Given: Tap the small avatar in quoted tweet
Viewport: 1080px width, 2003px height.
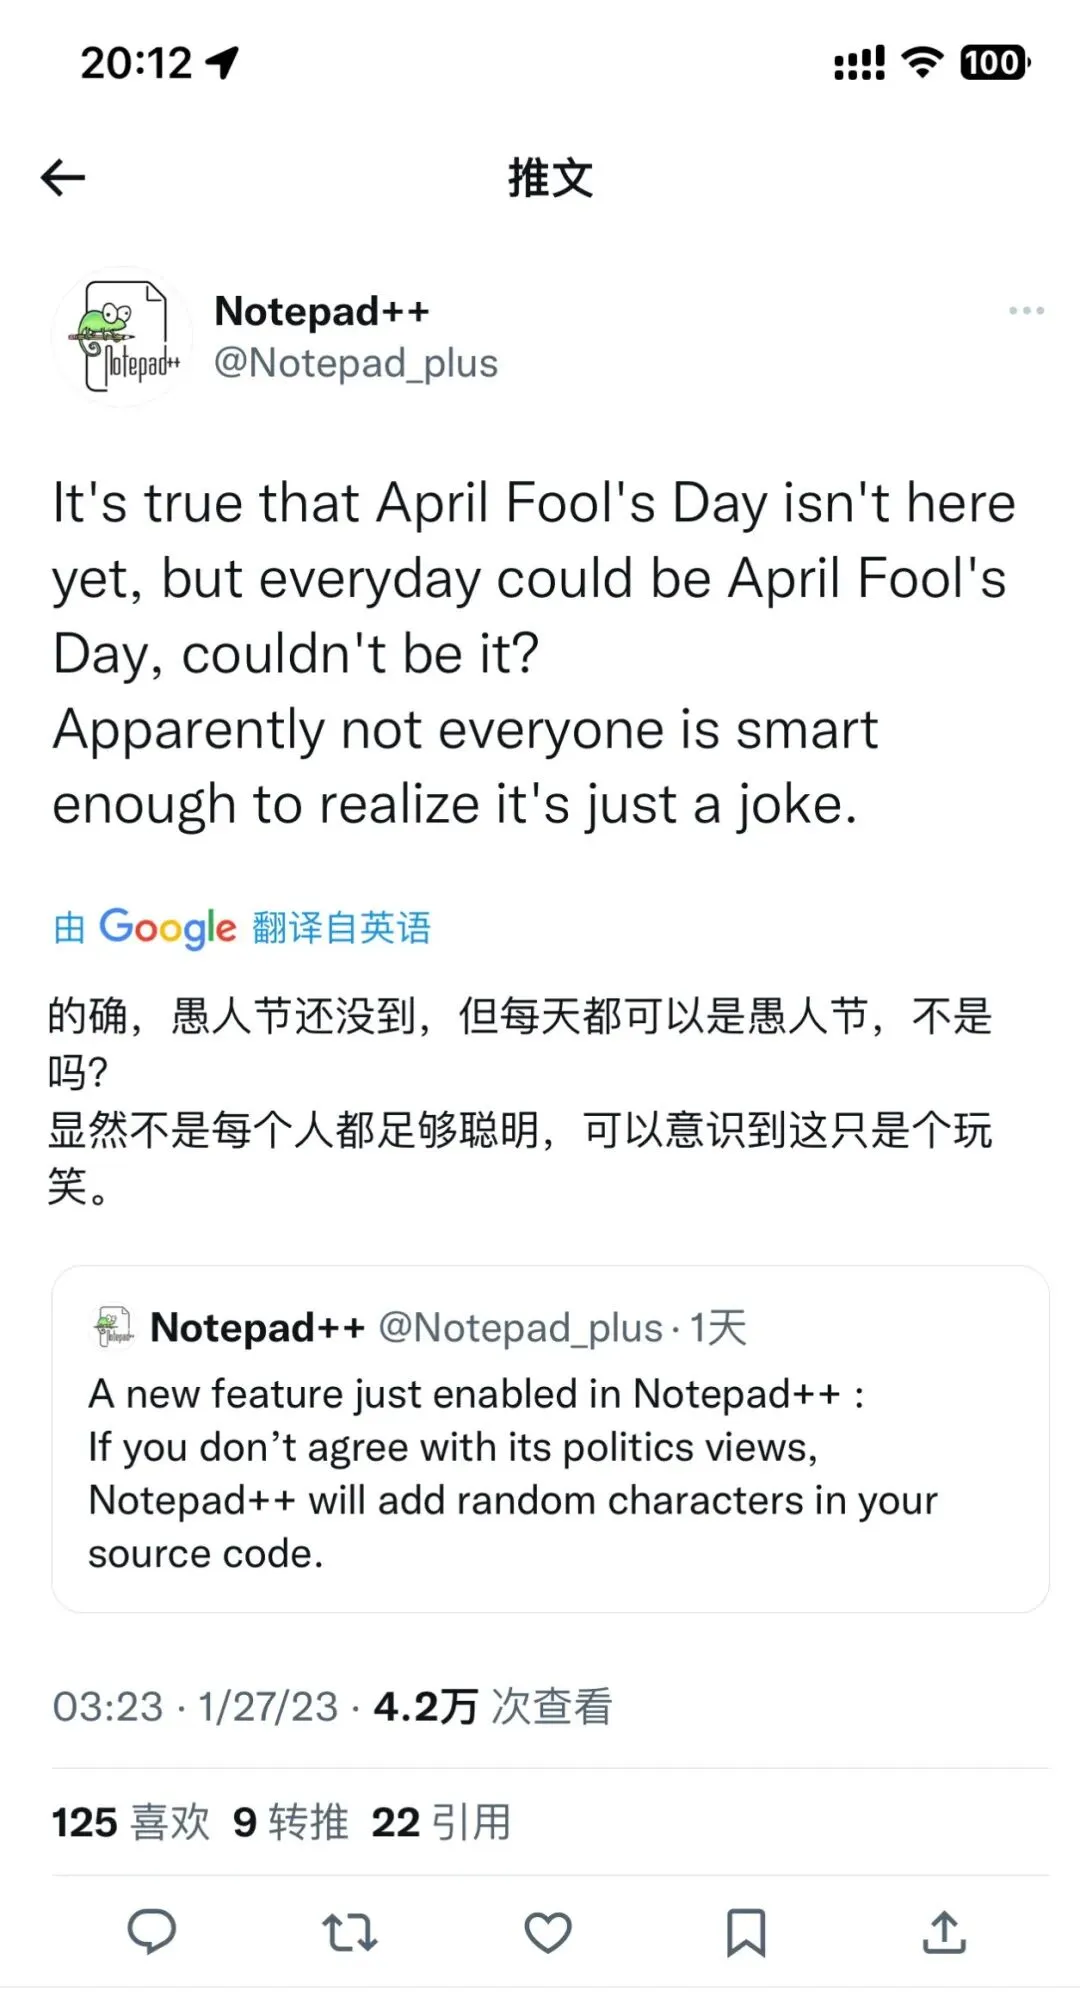Looking at the screenshot, I should click(x=113, y=1328).
